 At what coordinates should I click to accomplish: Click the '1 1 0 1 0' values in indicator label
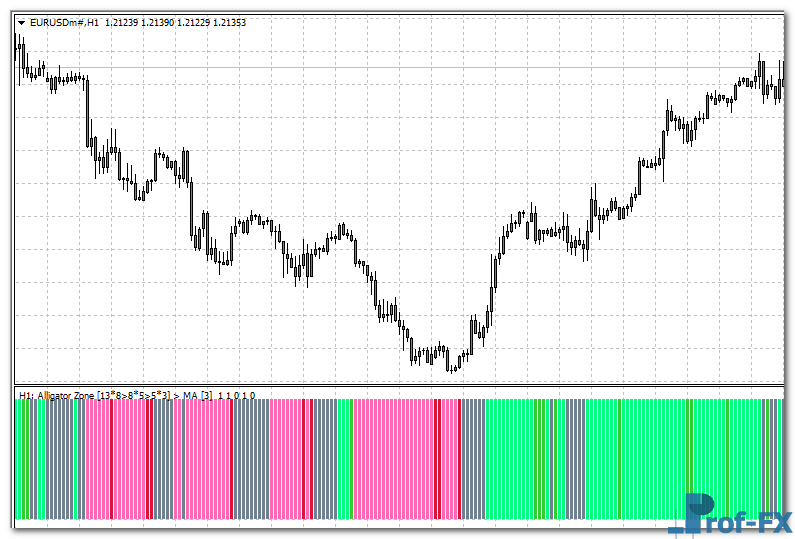pos(236,396)
